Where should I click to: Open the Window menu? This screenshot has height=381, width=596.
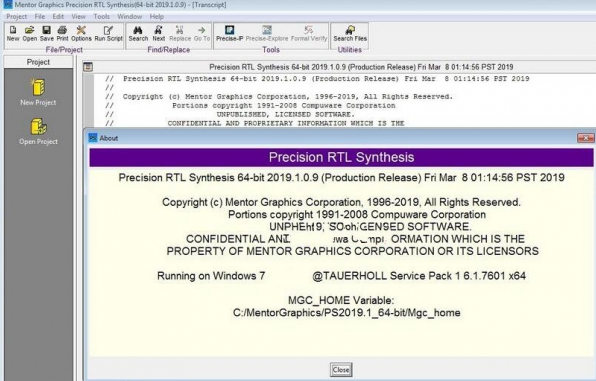129,17
